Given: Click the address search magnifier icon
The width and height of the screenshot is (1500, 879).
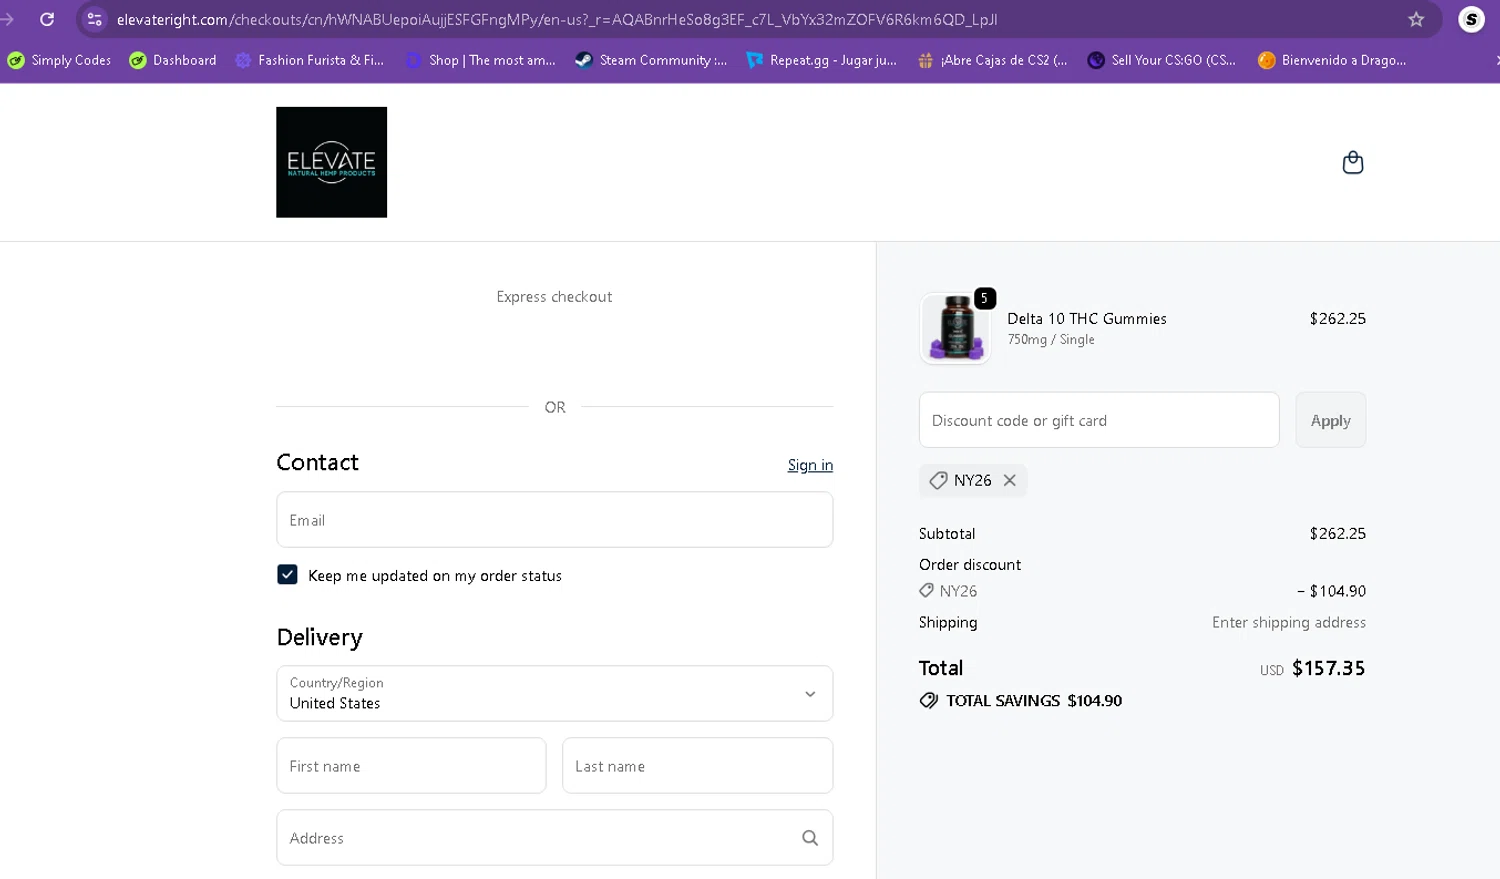Looking at the screenshot, I should tap(810, 838).
